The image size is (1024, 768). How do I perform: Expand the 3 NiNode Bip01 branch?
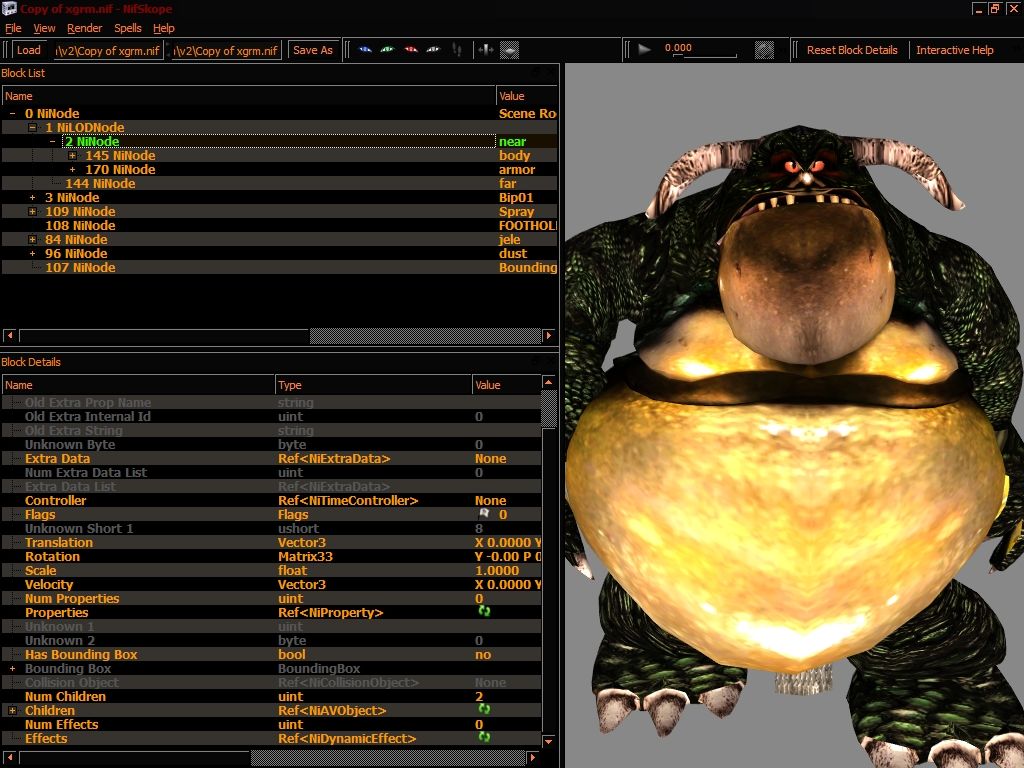coord(32,198)
